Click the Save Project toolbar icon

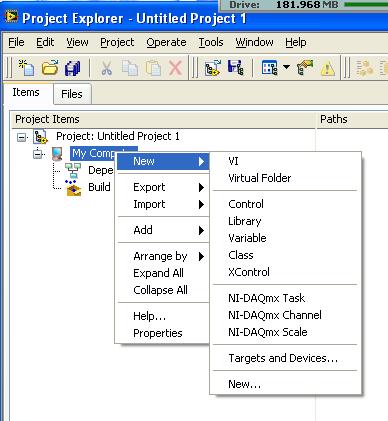click(x=236, y=68)
